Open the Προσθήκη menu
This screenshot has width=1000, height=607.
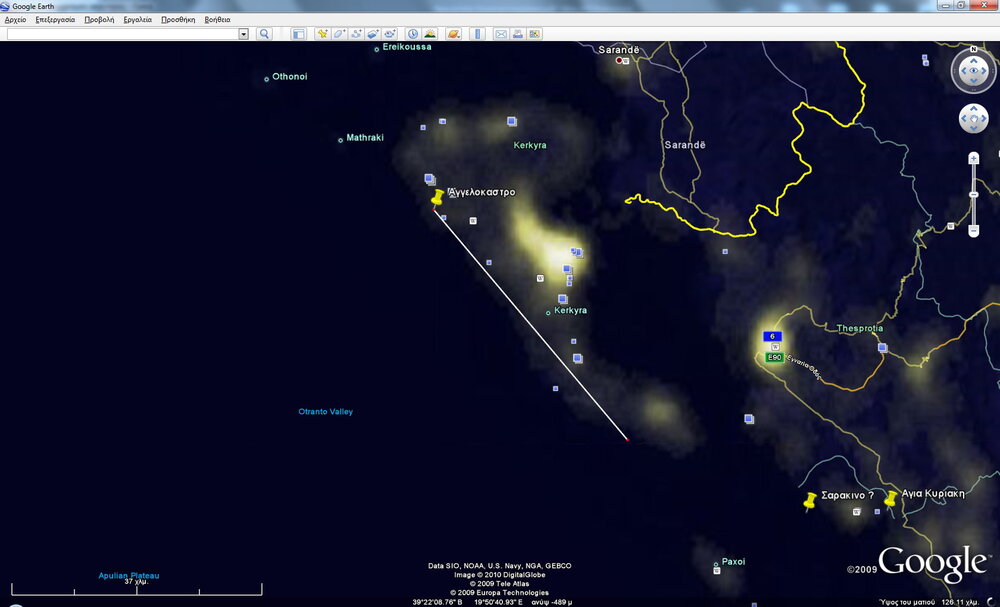[x=176, y=19]
